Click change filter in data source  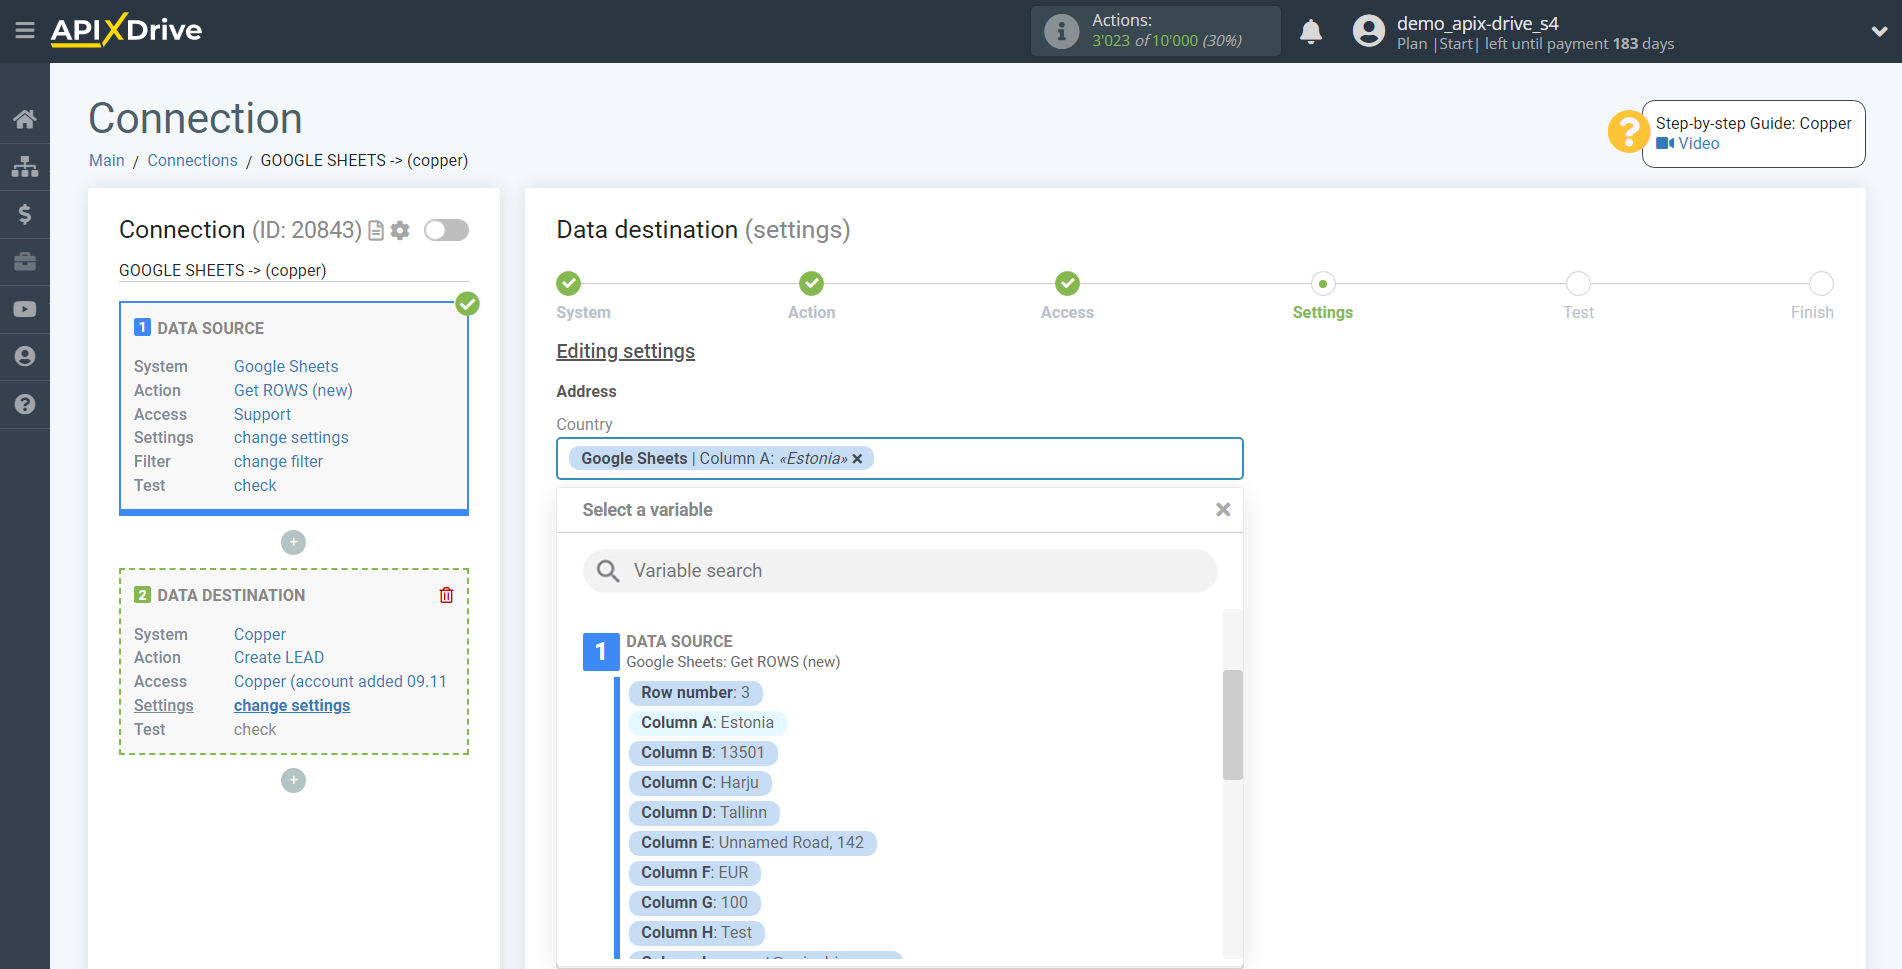click(x=278, y=461)
